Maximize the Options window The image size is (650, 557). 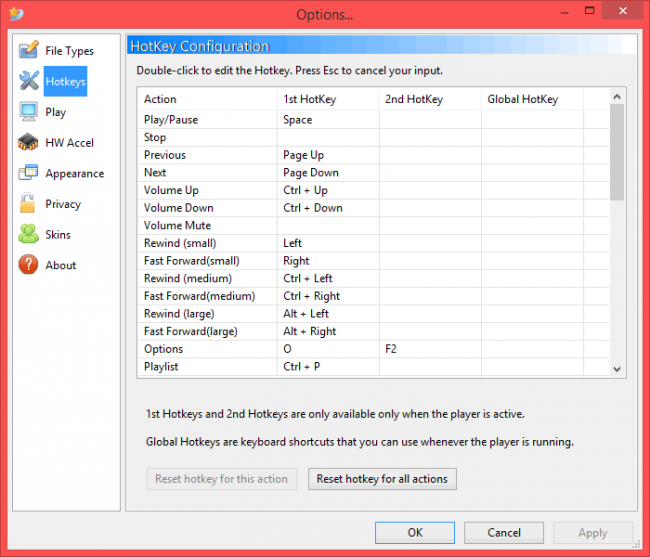pyautogui.click(x=589, y=11)
